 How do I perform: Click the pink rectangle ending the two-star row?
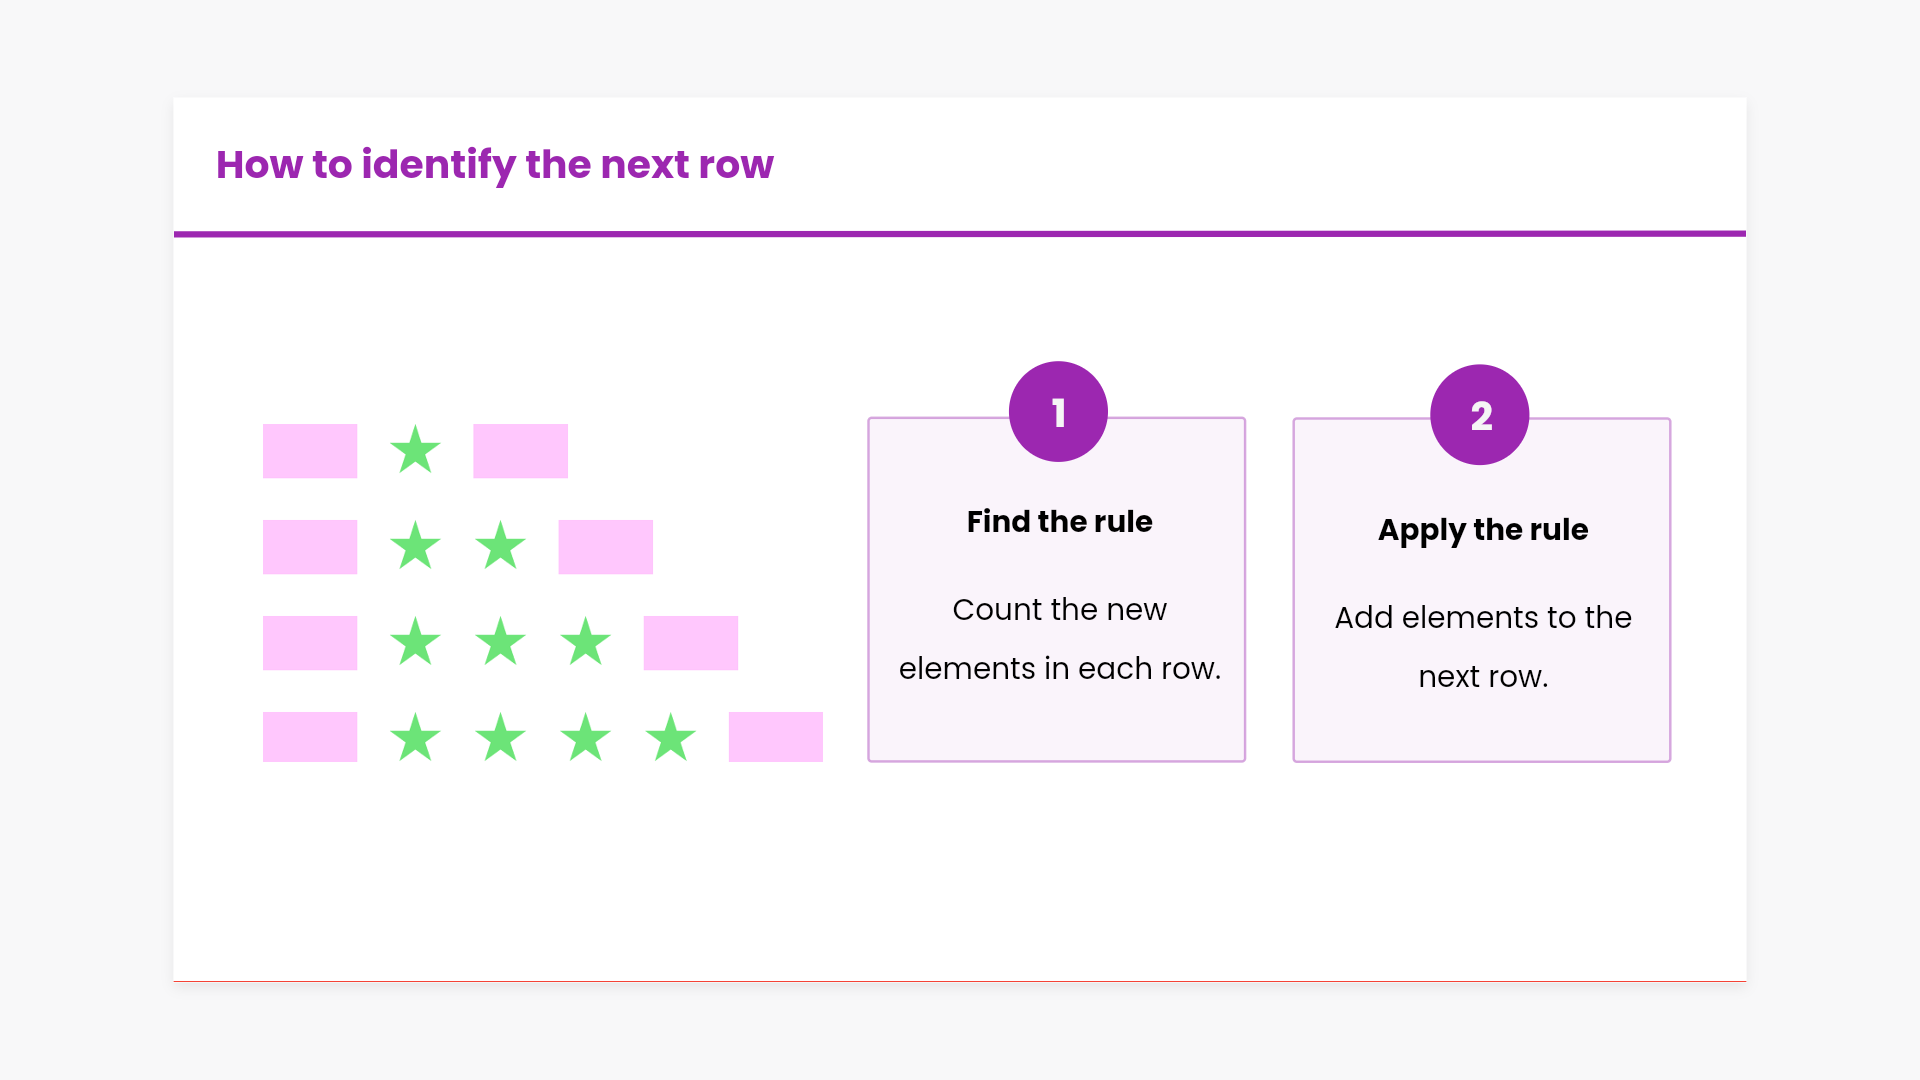tap(605, 547)
